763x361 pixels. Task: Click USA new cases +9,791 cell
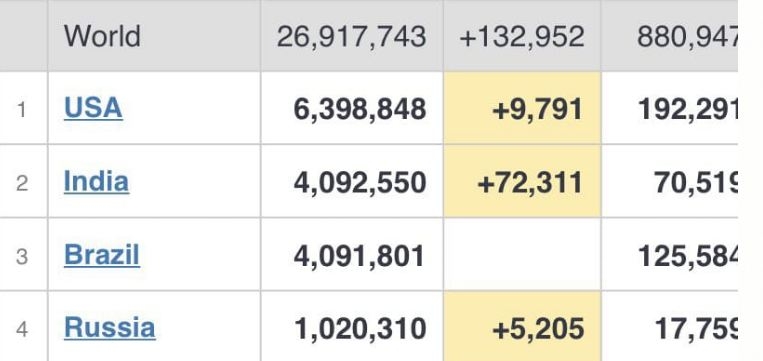522,108
